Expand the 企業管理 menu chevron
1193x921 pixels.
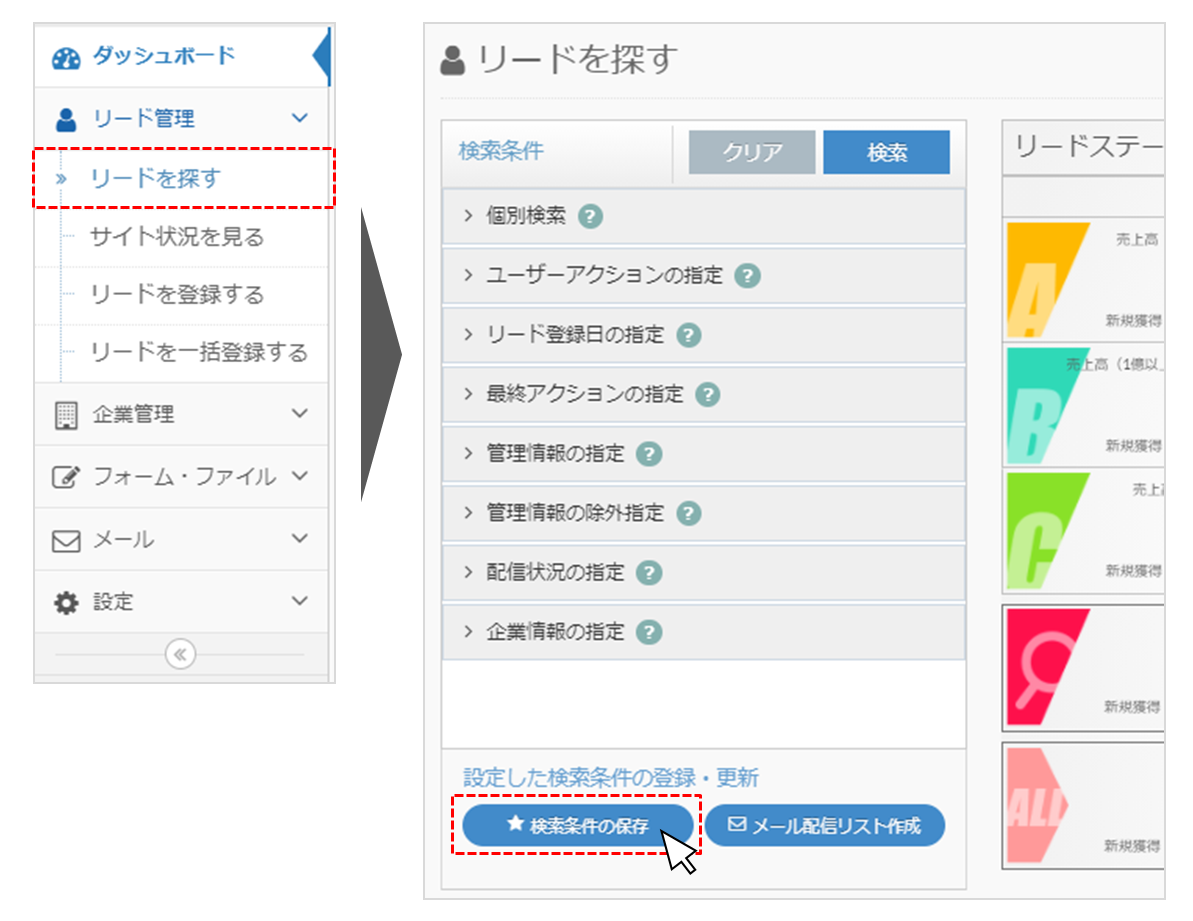point(300,414)
